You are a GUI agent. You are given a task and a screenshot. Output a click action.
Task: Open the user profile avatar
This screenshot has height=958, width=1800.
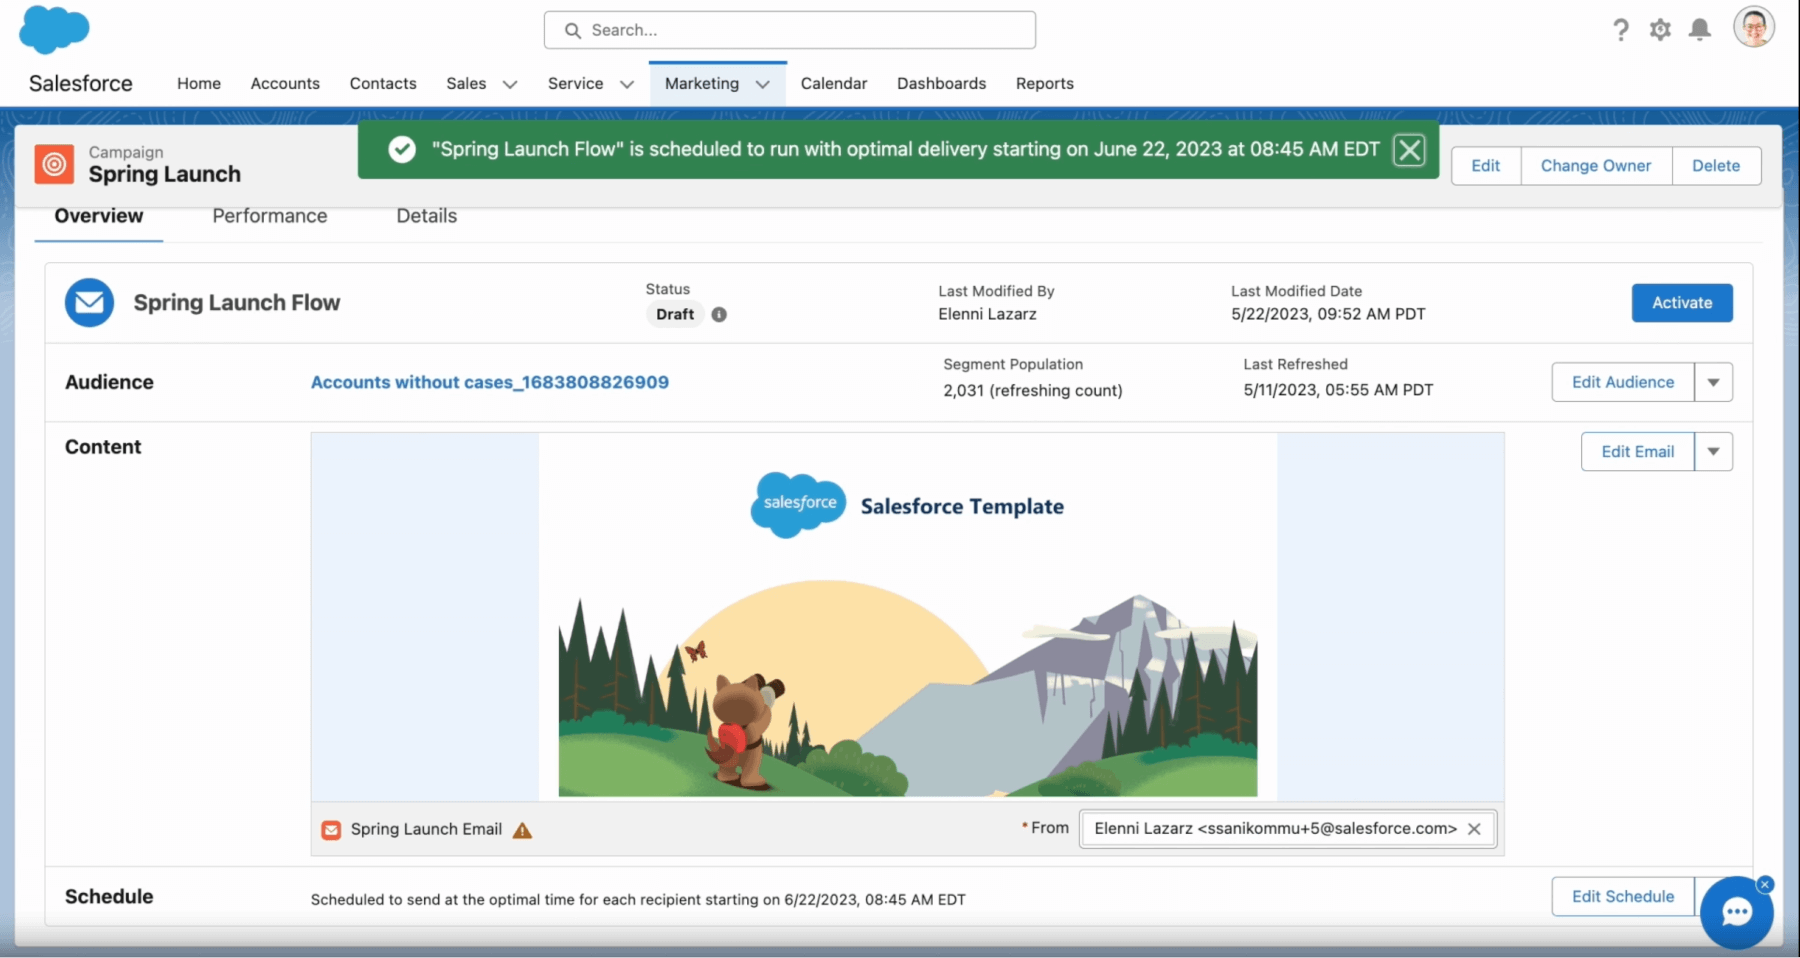point(1754,27)
